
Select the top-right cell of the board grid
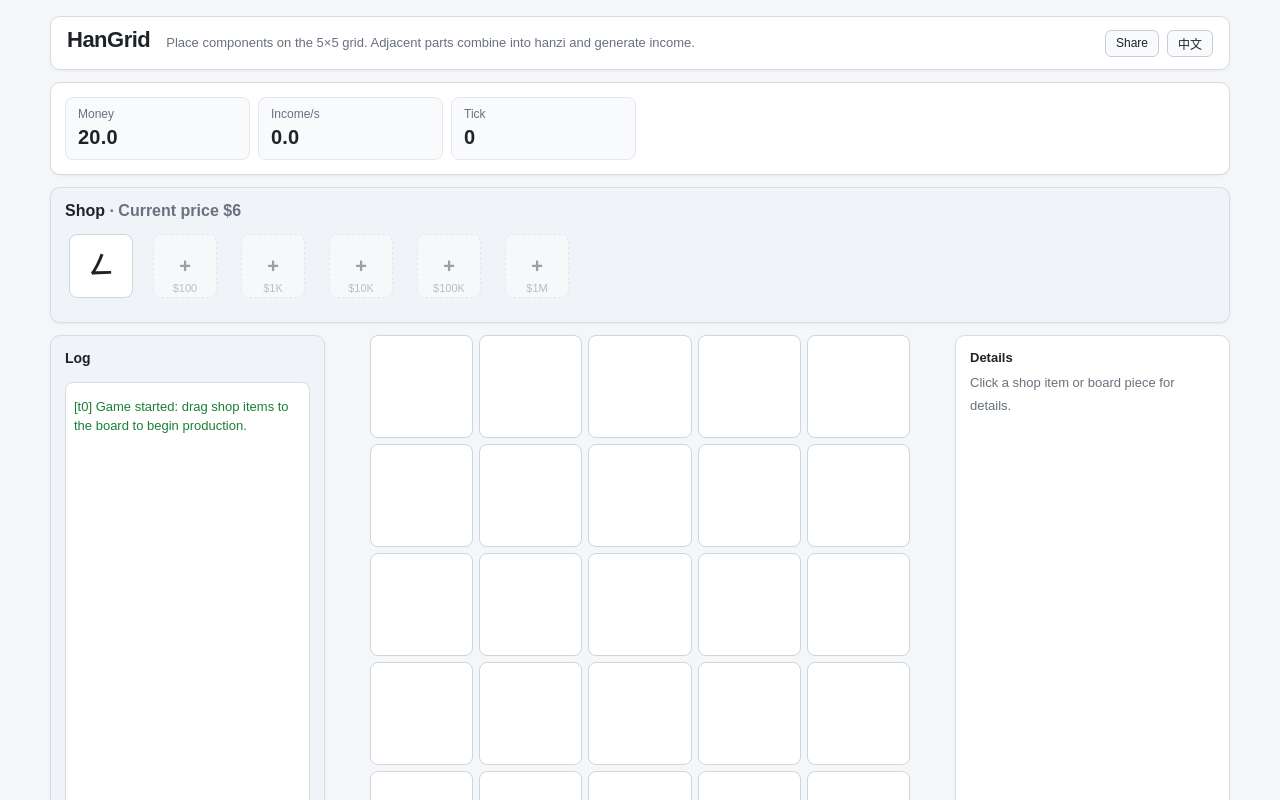point(858,386)
